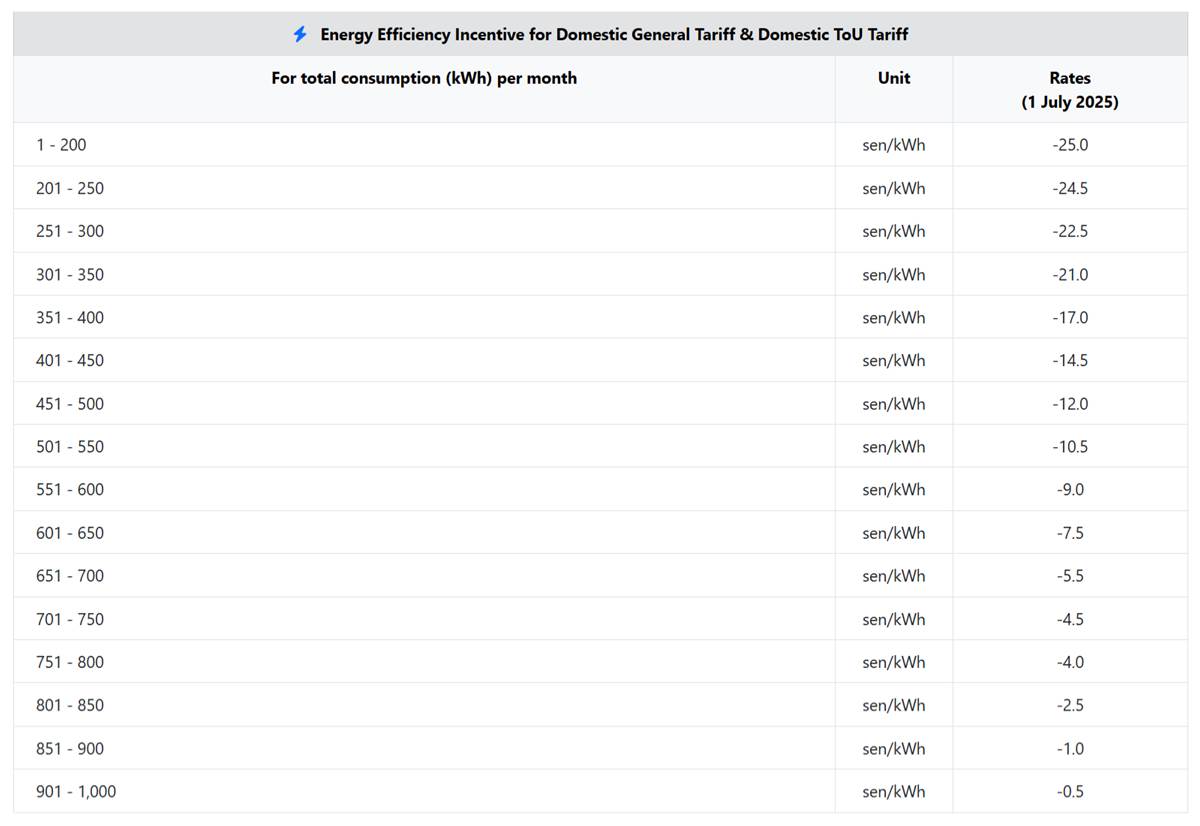The image size is (1200, 826).
Task: Select the -9.0 rate value
Action: pyautogui.click(x=1070, y=490)
